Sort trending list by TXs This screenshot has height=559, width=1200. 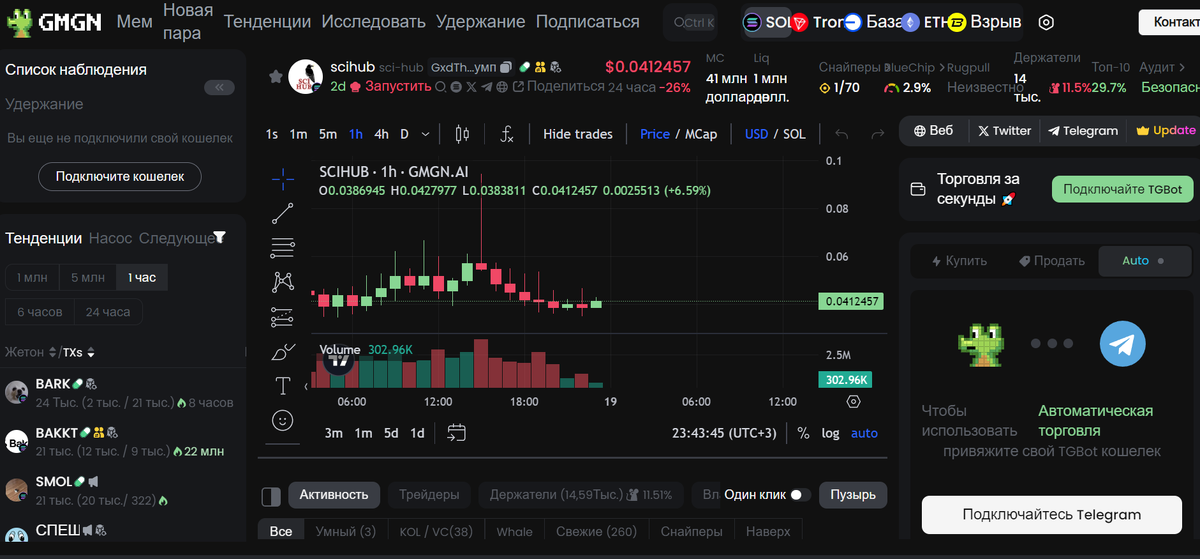pos(79,352)
